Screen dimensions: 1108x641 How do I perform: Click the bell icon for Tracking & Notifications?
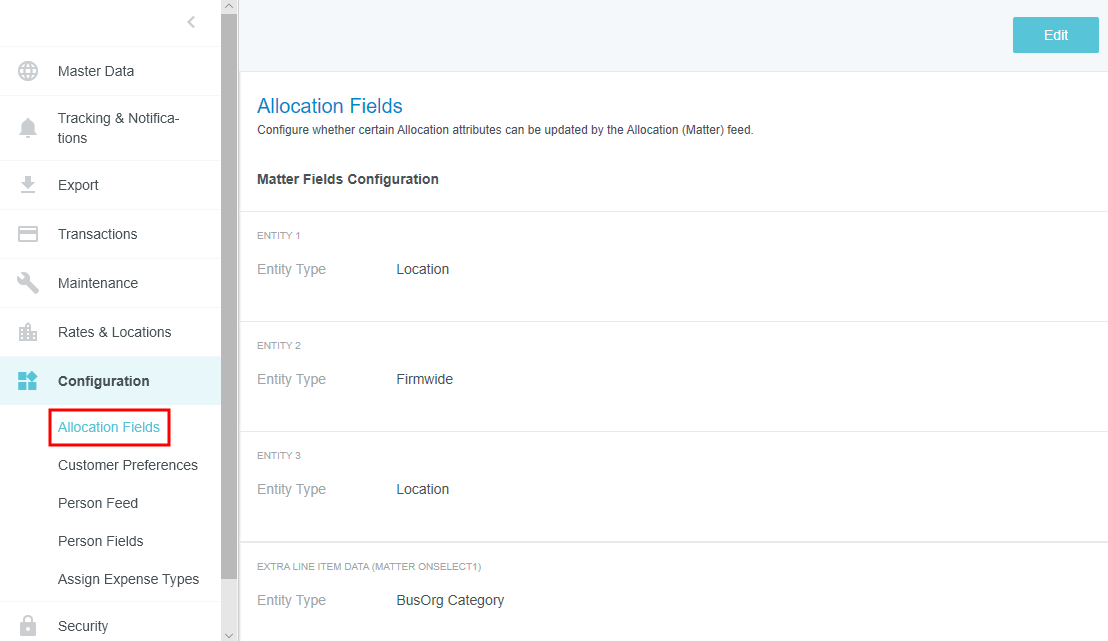28,128
